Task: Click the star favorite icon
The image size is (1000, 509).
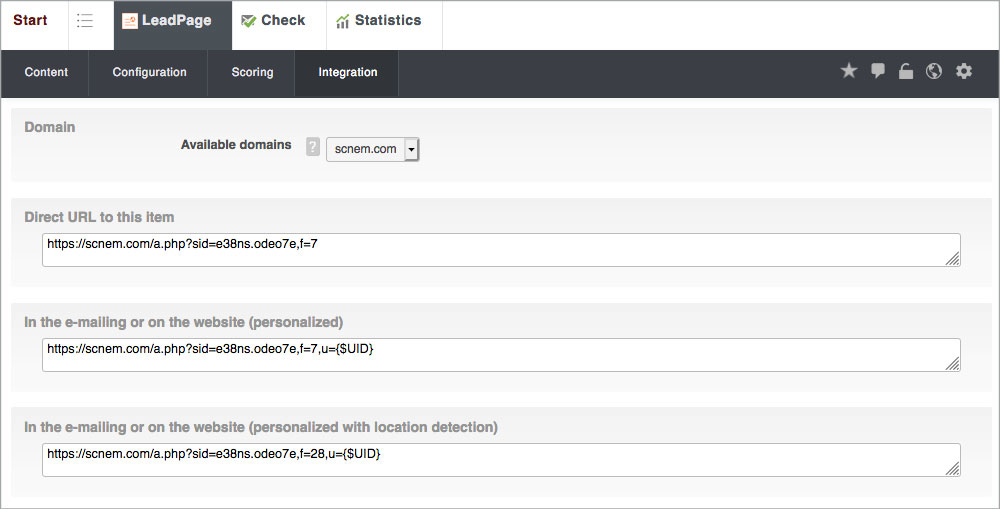Action: (849, 71)
